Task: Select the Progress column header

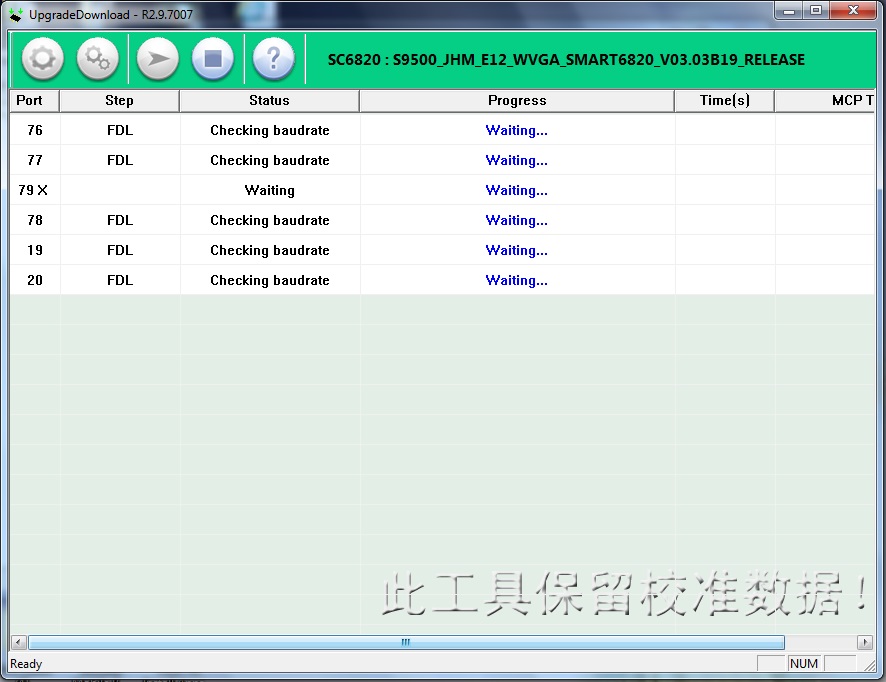Action: tap(517, 101)
